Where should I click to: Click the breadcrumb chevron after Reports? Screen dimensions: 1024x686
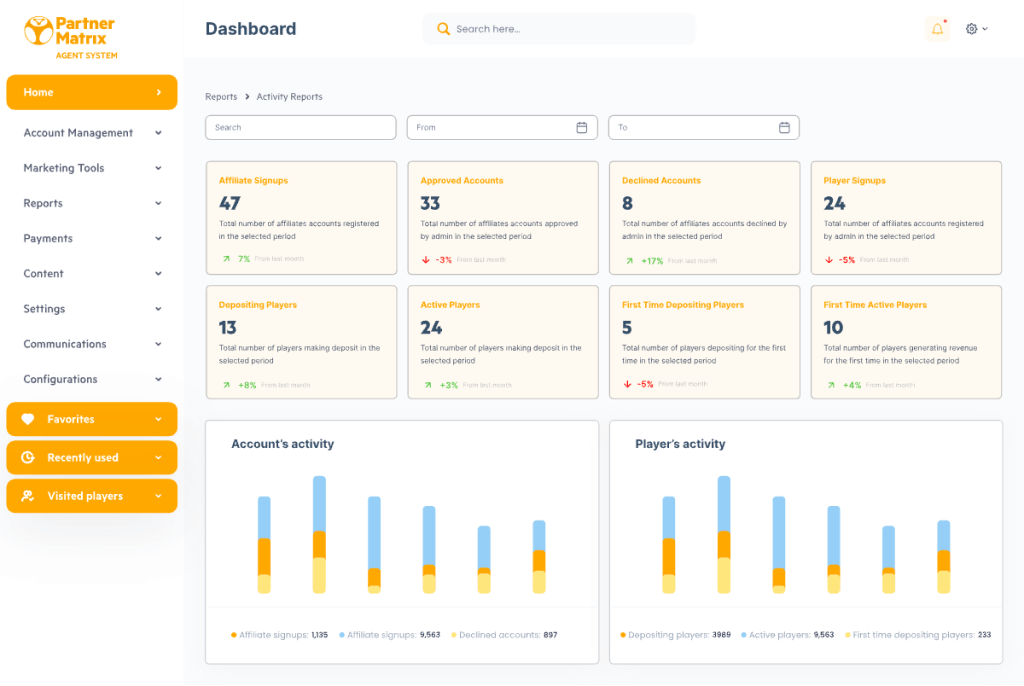click(247, 97)
